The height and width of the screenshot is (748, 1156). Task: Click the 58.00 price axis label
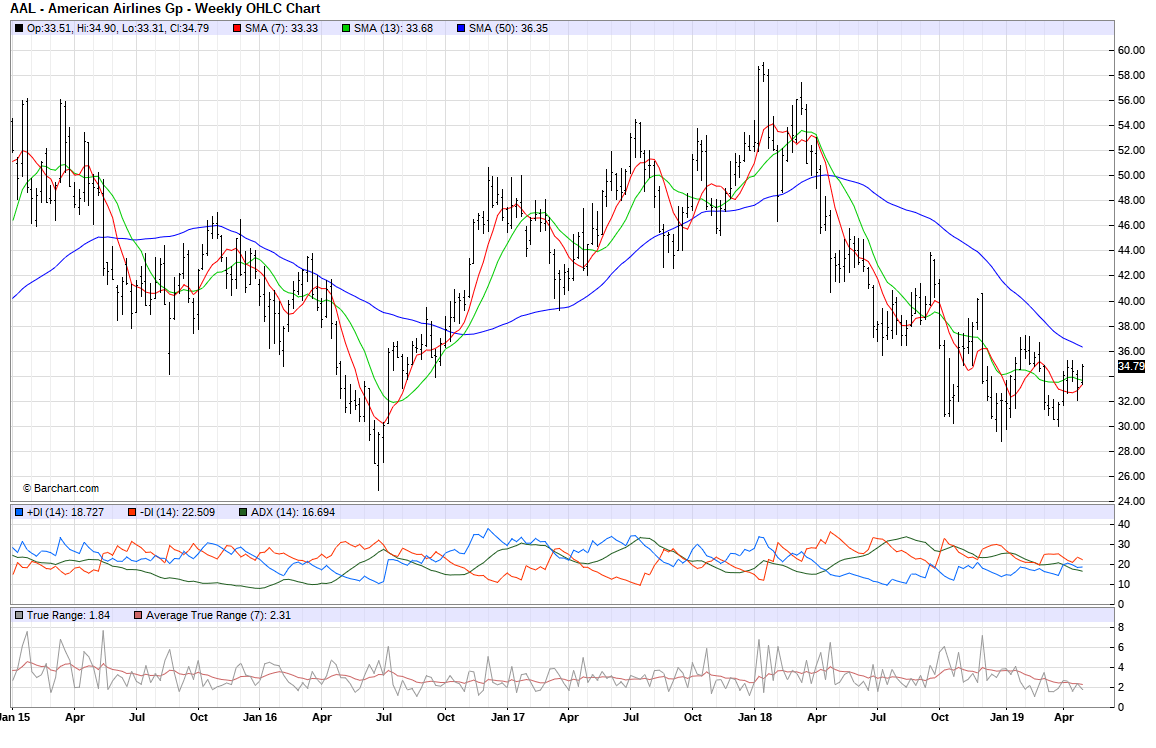[1132, 76]
